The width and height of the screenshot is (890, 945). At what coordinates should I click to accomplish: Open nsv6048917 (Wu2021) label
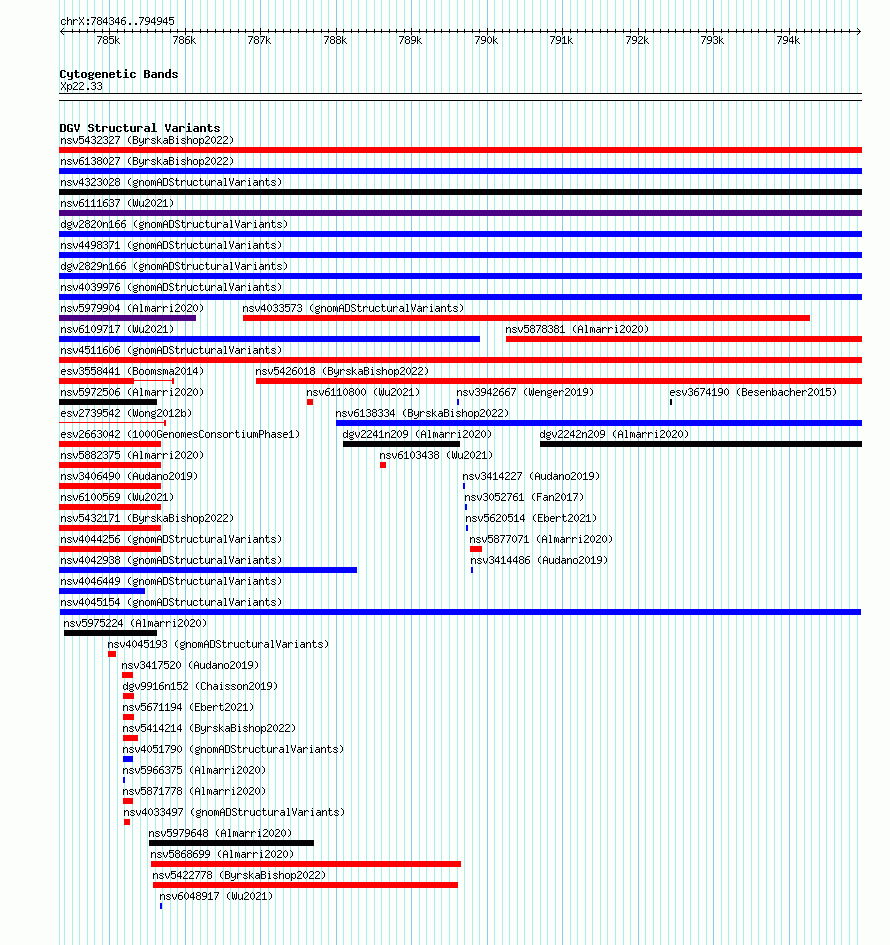[216, 897]
